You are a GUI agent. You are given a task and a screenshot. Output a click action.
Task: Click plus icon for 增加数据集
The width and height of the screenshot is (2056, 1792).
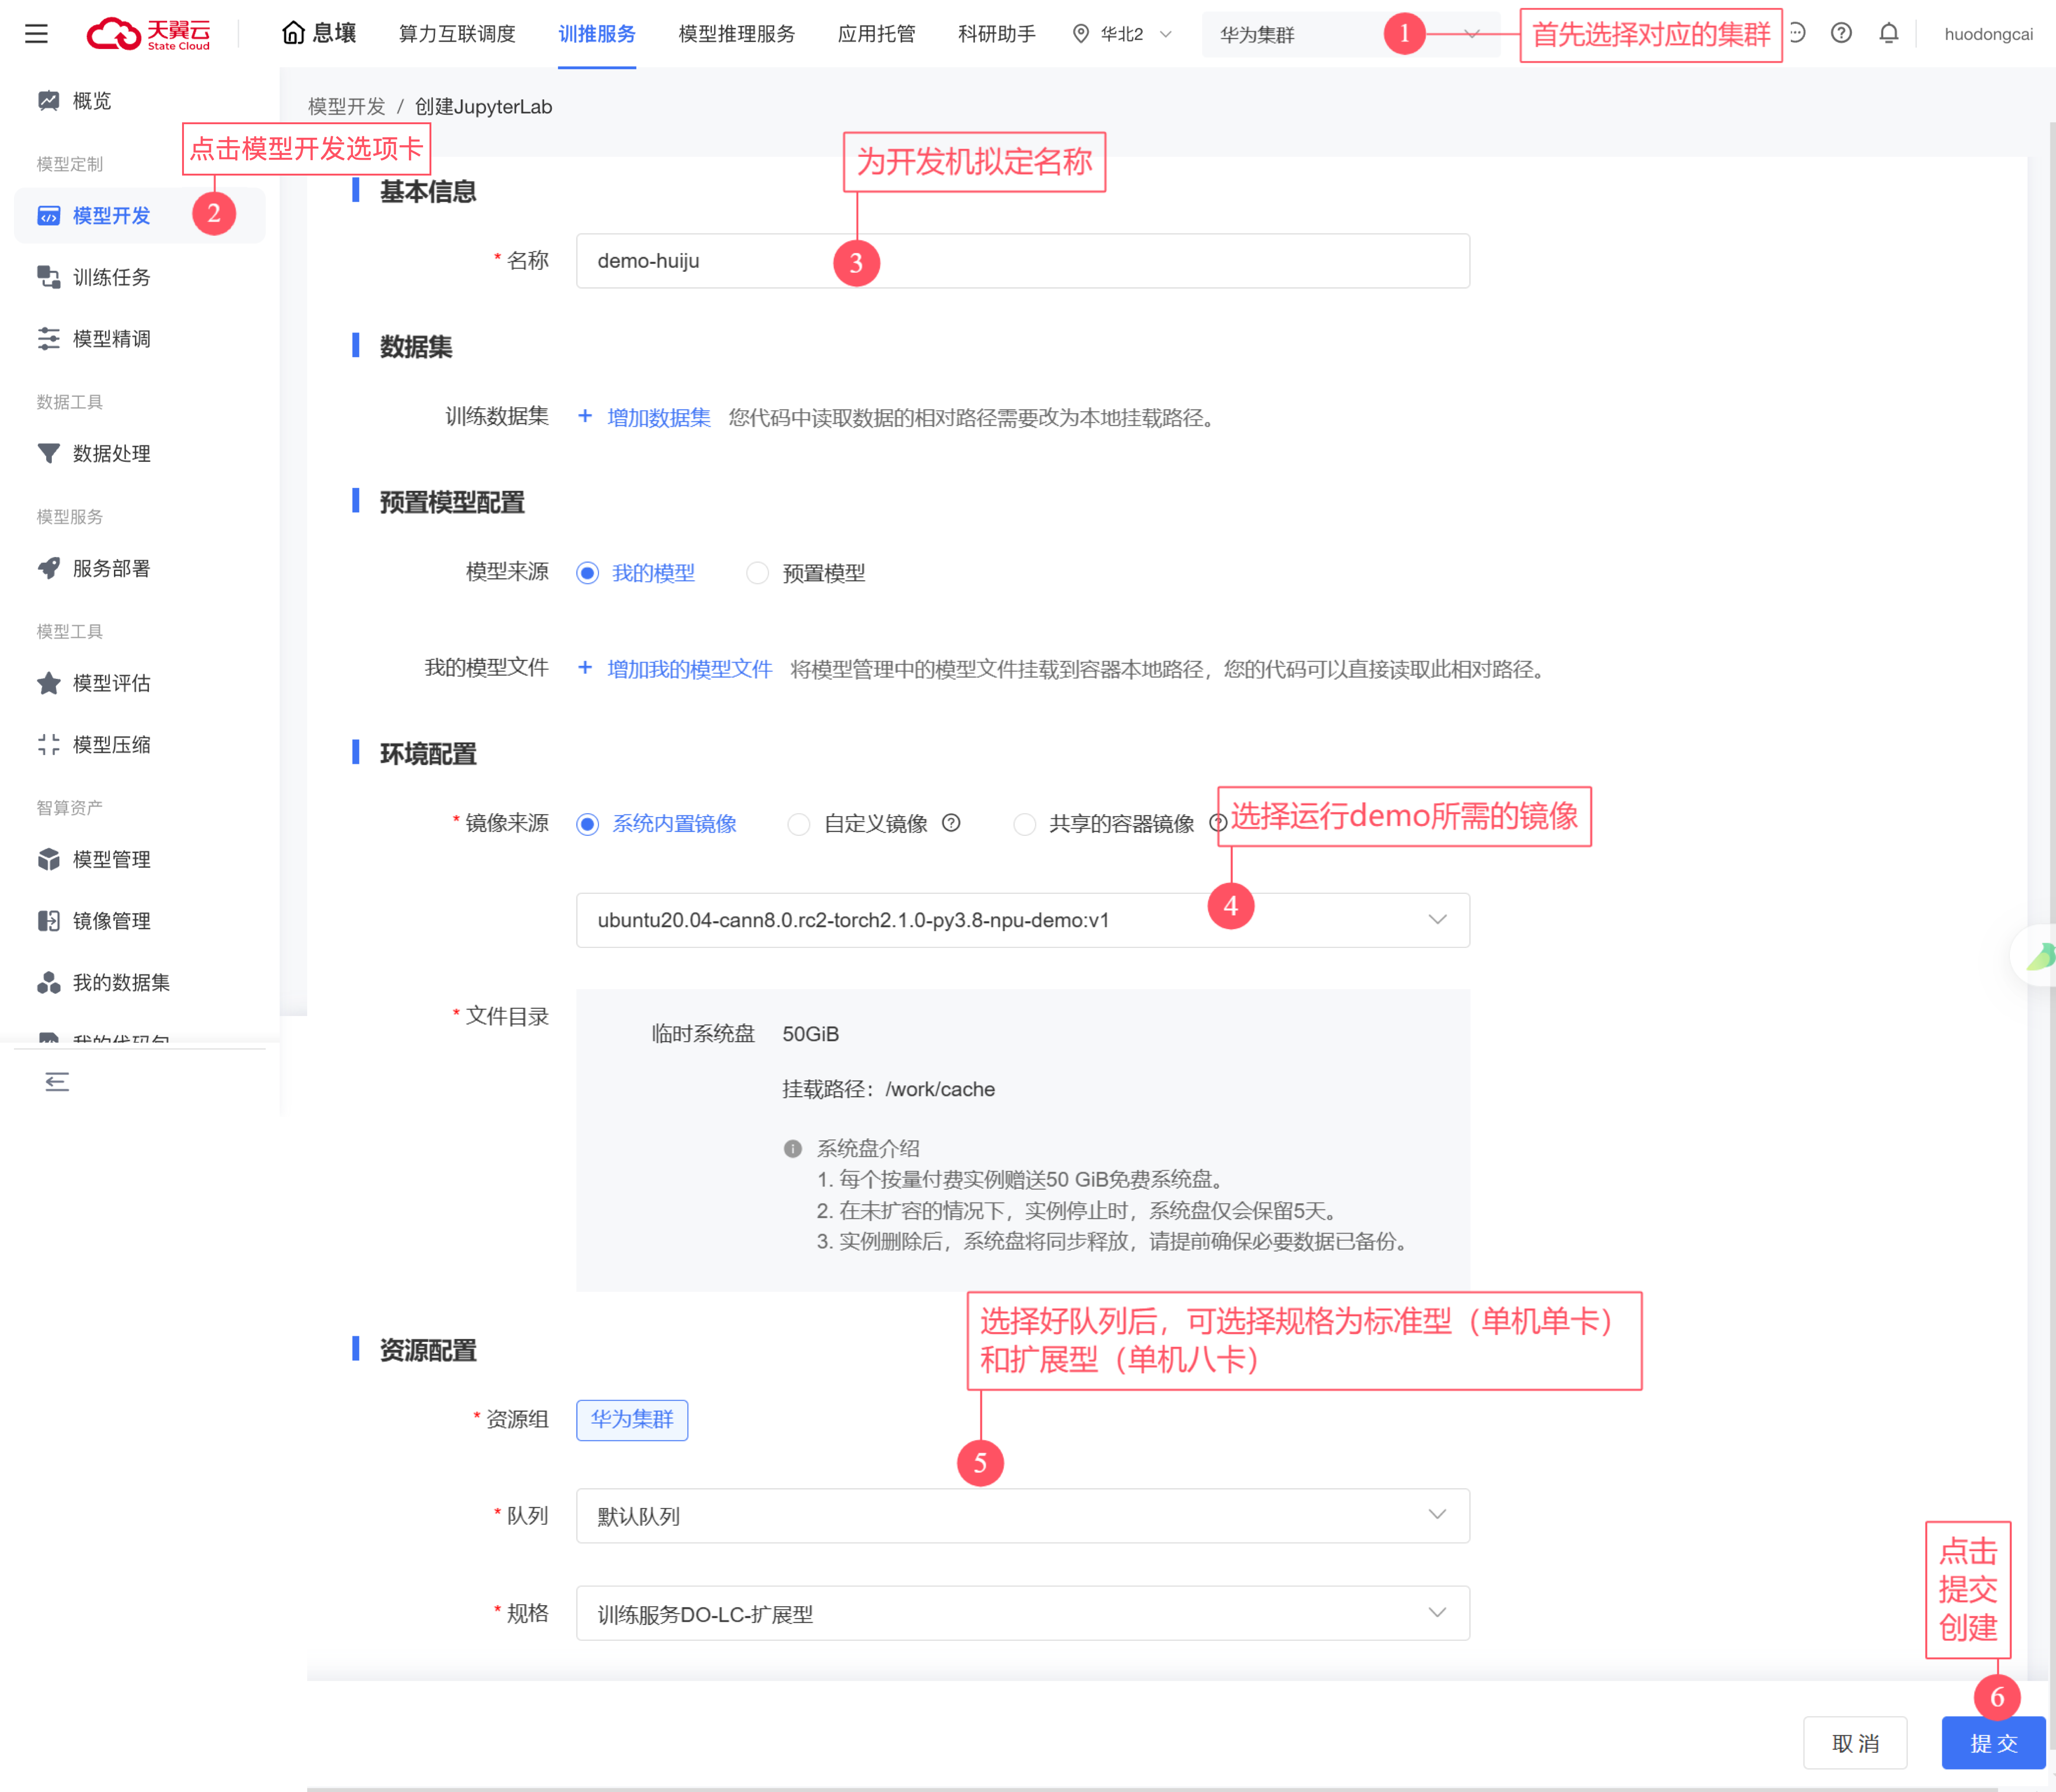click(585, 416)
